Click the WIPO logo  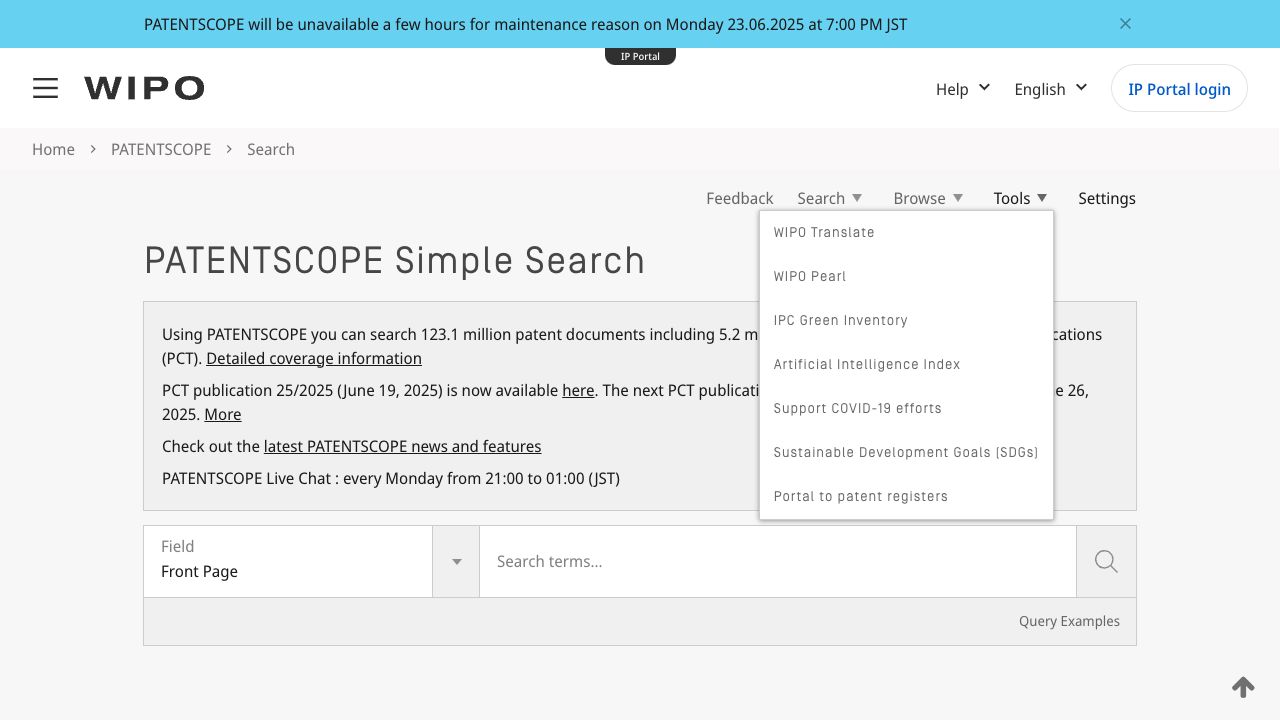[x=144, y=88]
